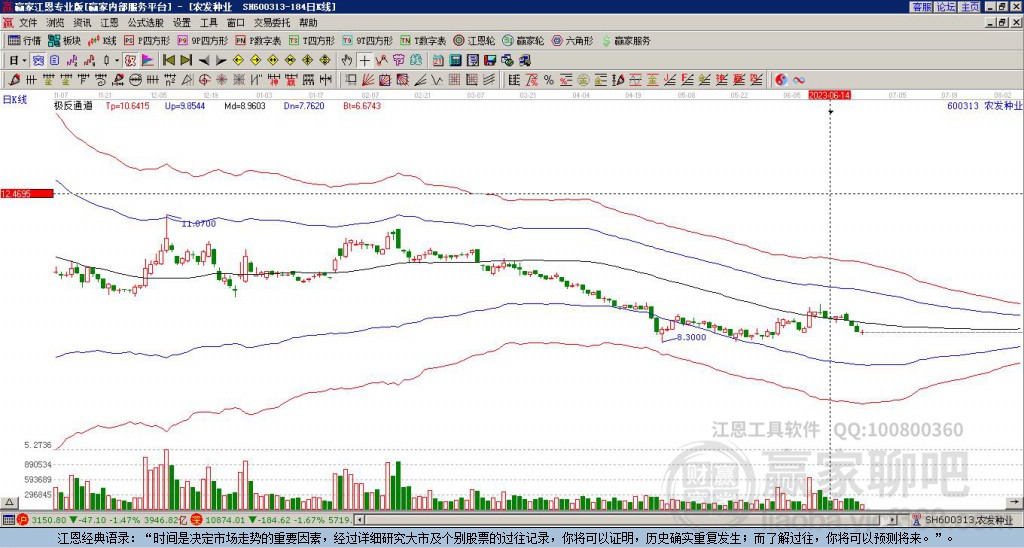Click the 客服 button
This screenshot has height=548, width=1024.
(921, 7)
